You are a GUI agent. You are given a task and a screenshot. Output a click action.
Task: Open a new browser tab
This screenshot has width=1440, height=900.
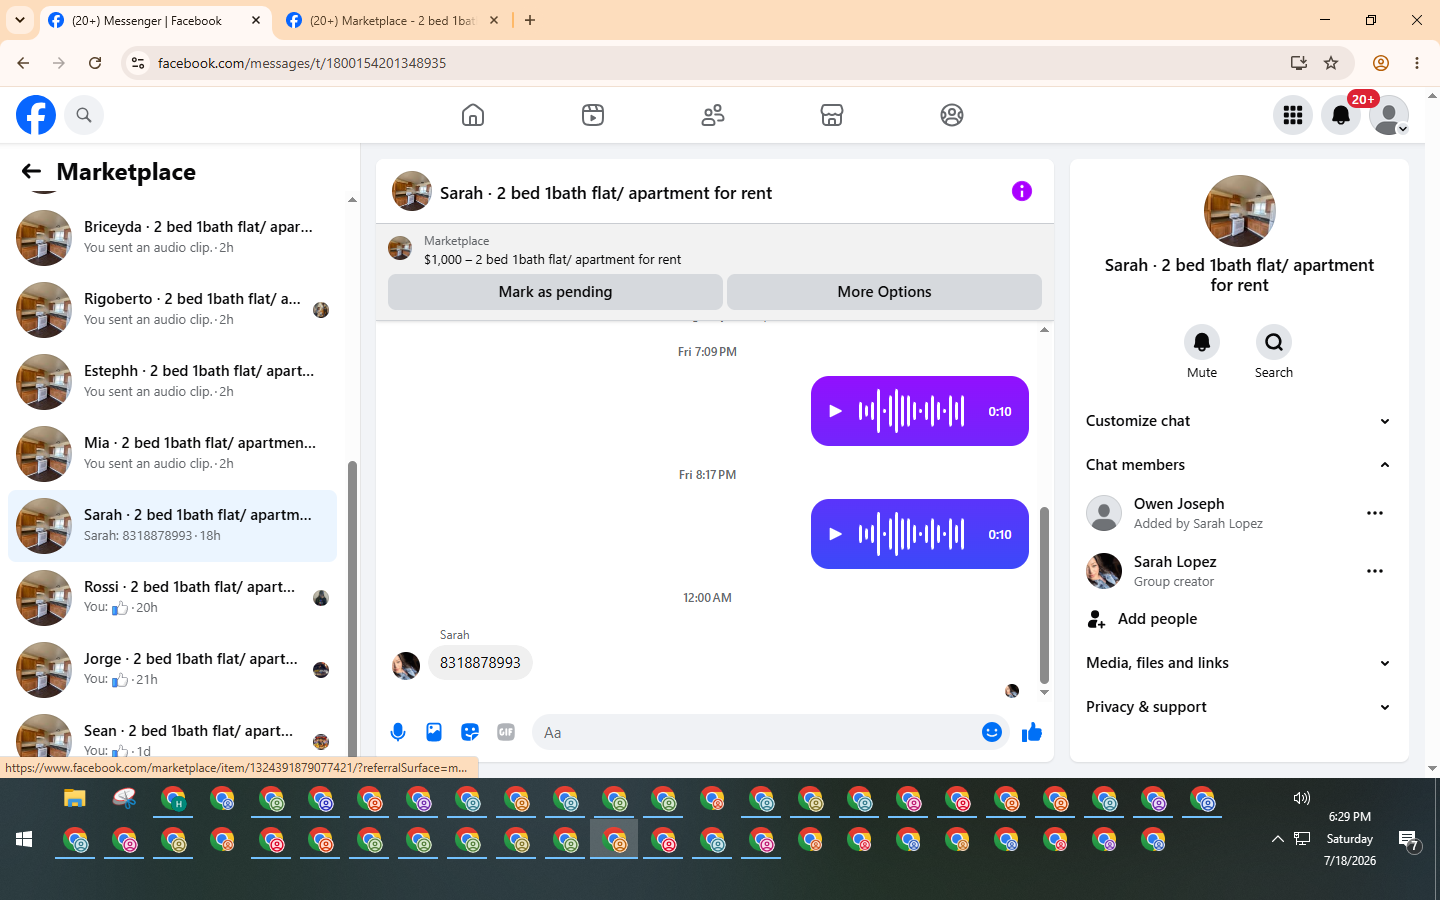point(530,20)
